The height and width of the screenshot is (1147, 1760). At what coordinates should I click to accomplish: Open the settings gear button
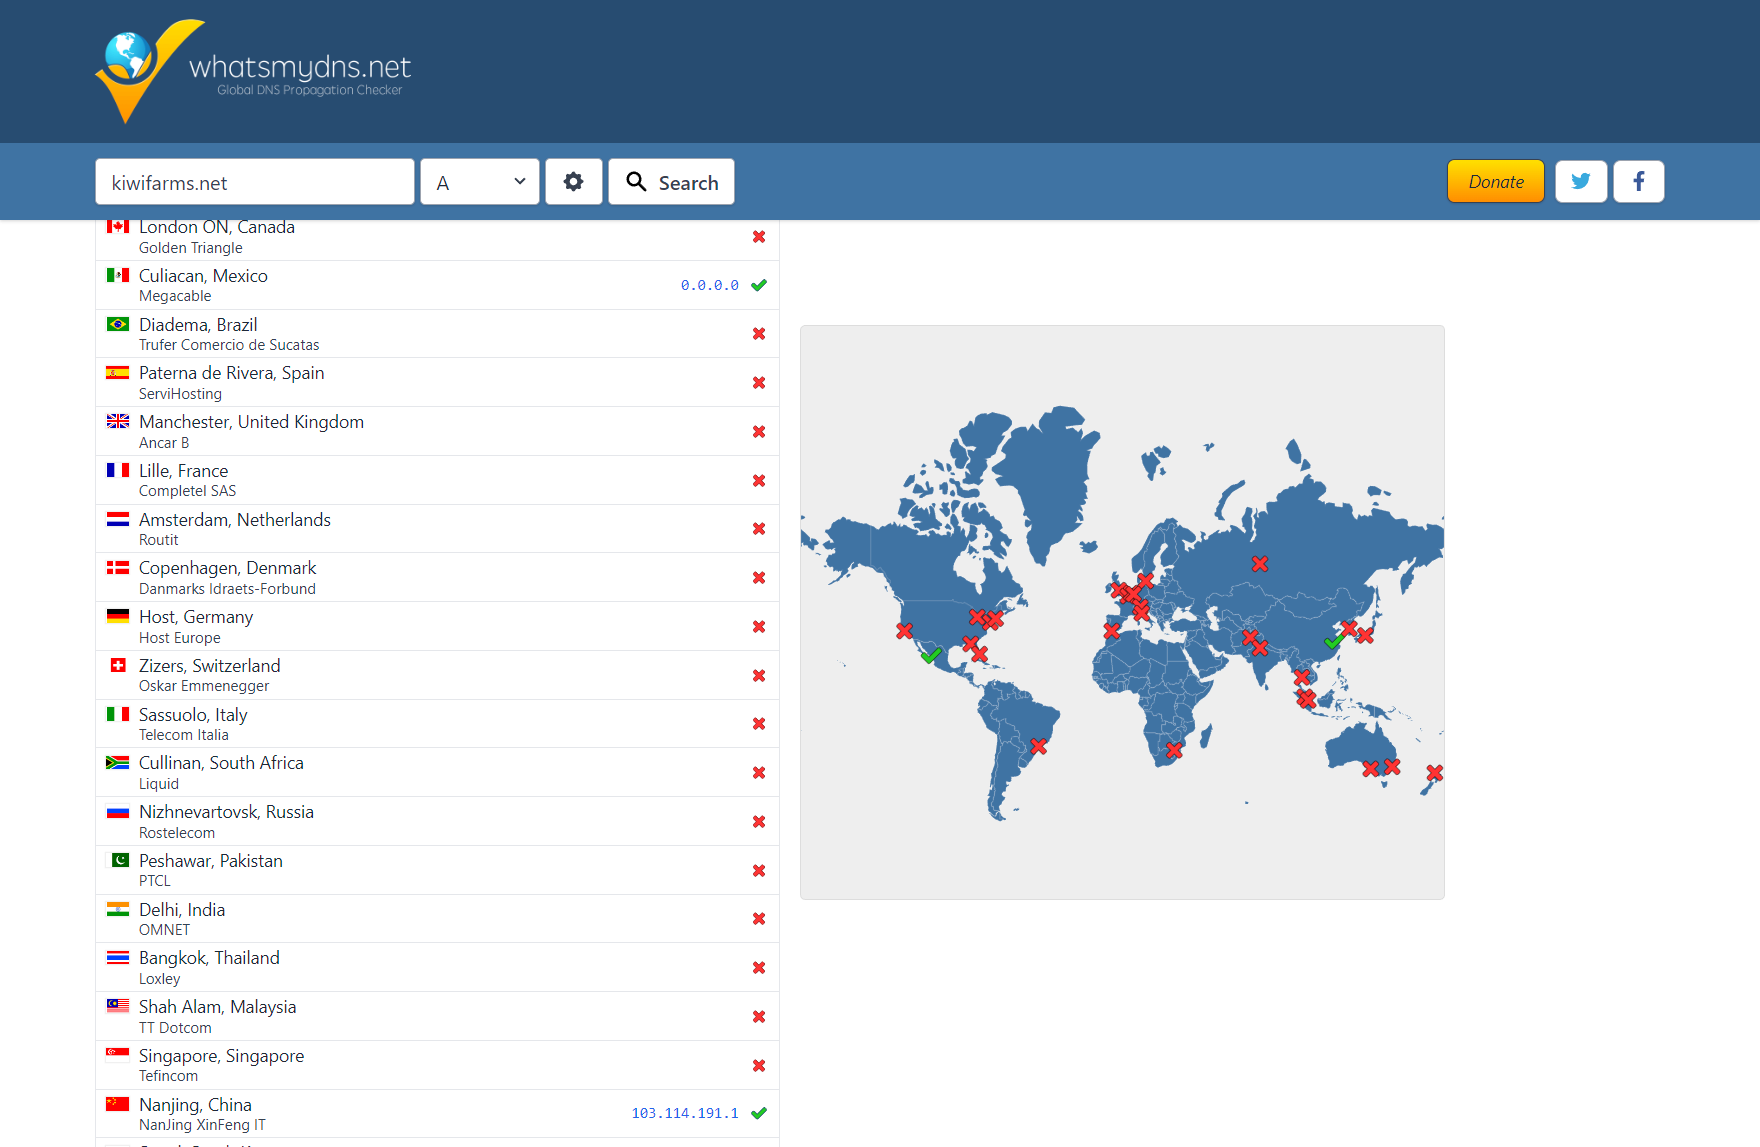573,182
